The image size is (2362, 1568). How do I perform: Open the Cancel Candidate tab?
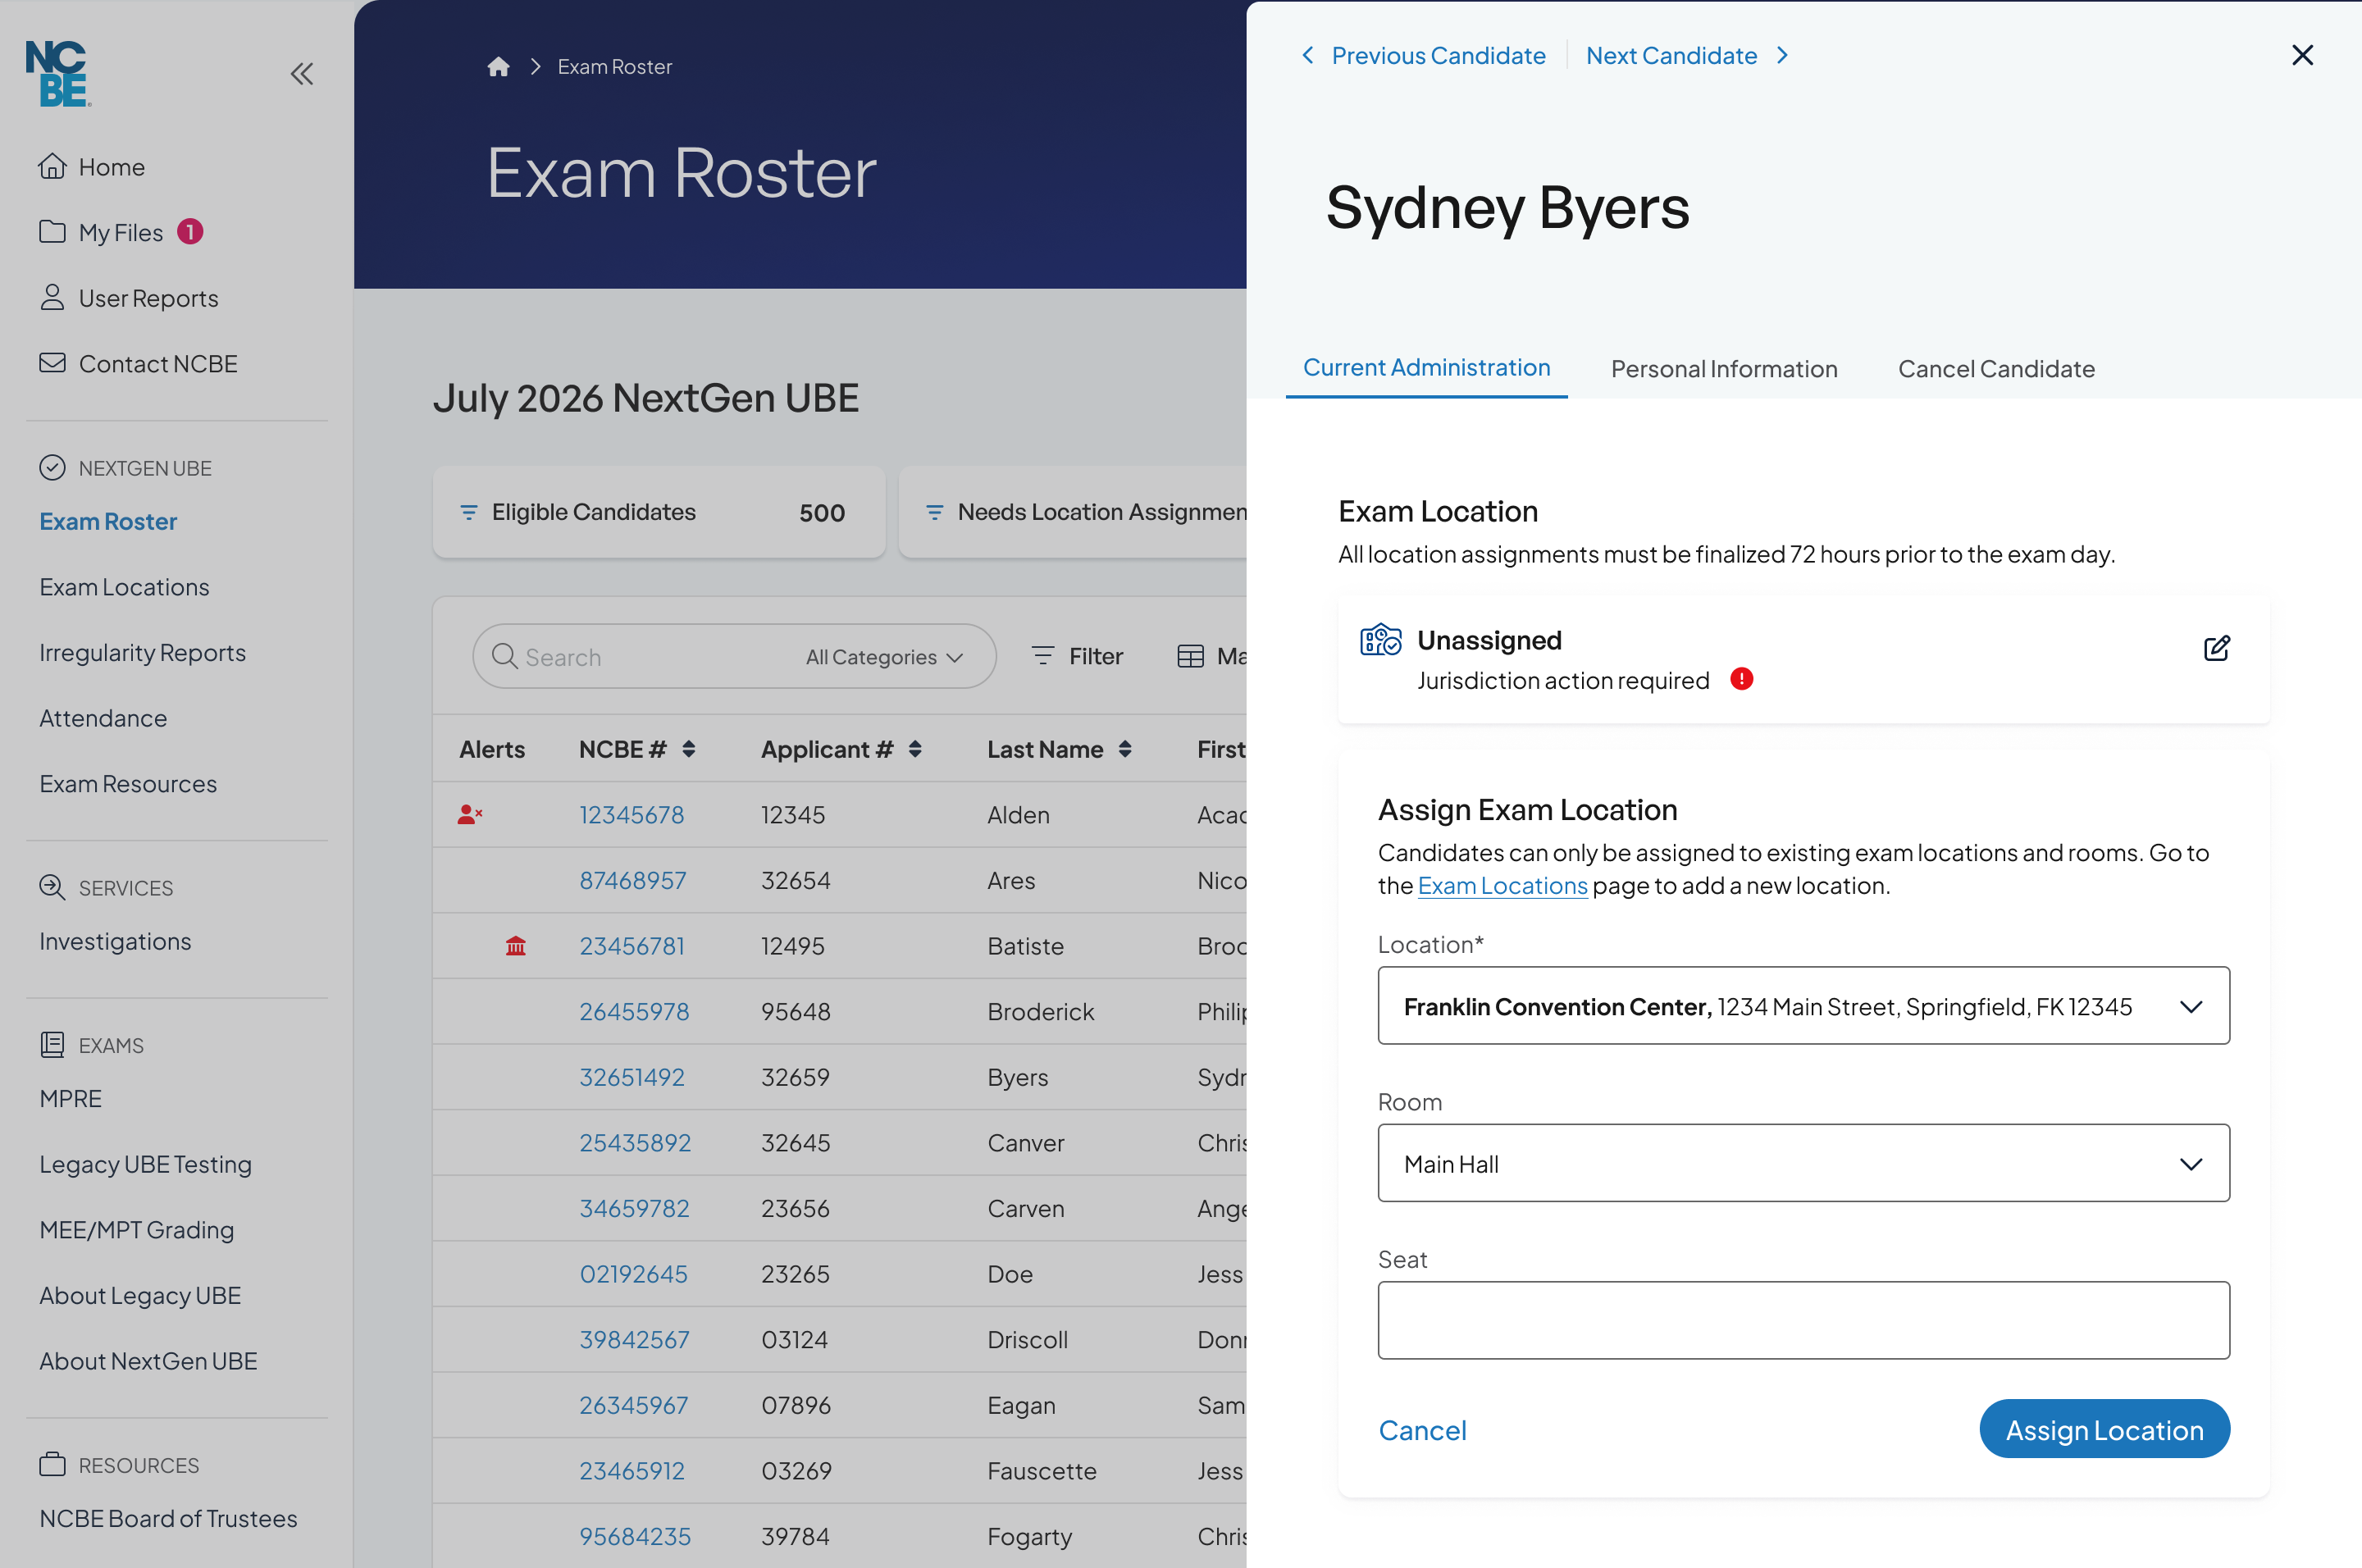tap(1996, 369)
